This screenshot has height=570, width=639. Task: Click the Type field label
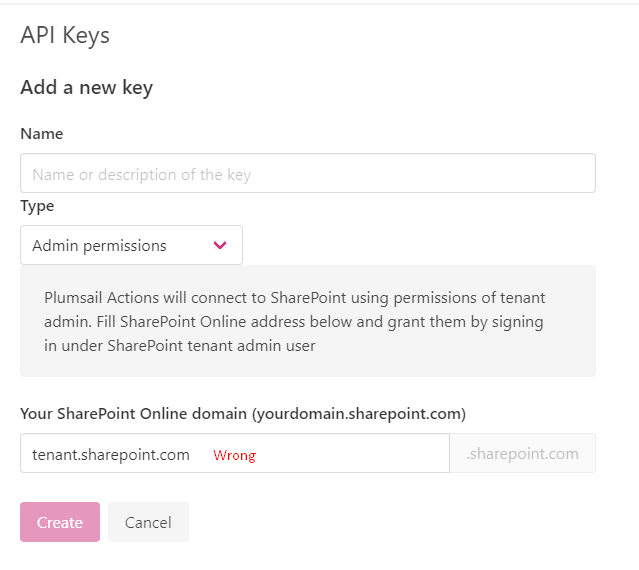37,206
